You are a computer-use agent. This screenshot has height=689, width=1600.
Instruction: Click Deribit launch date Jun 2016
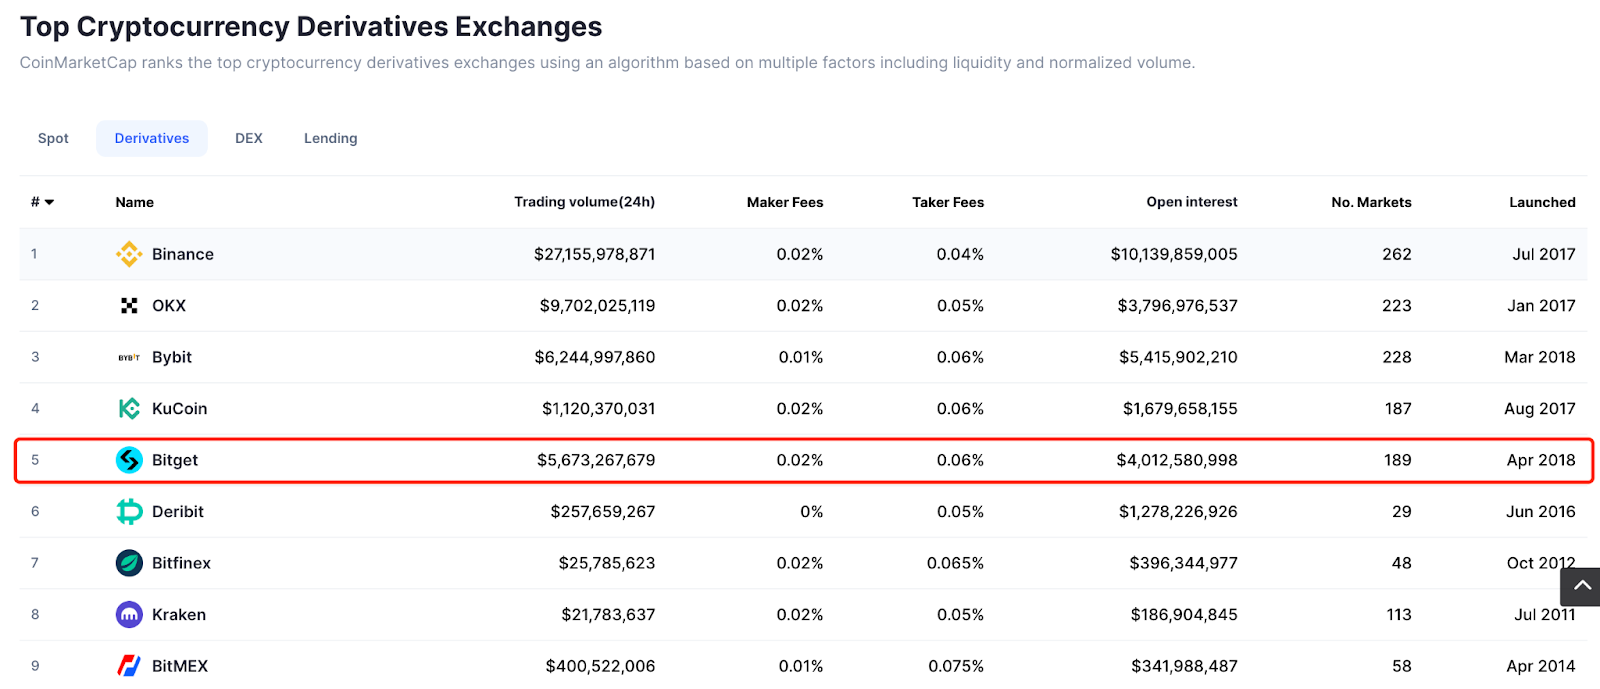pos(1541,511)
